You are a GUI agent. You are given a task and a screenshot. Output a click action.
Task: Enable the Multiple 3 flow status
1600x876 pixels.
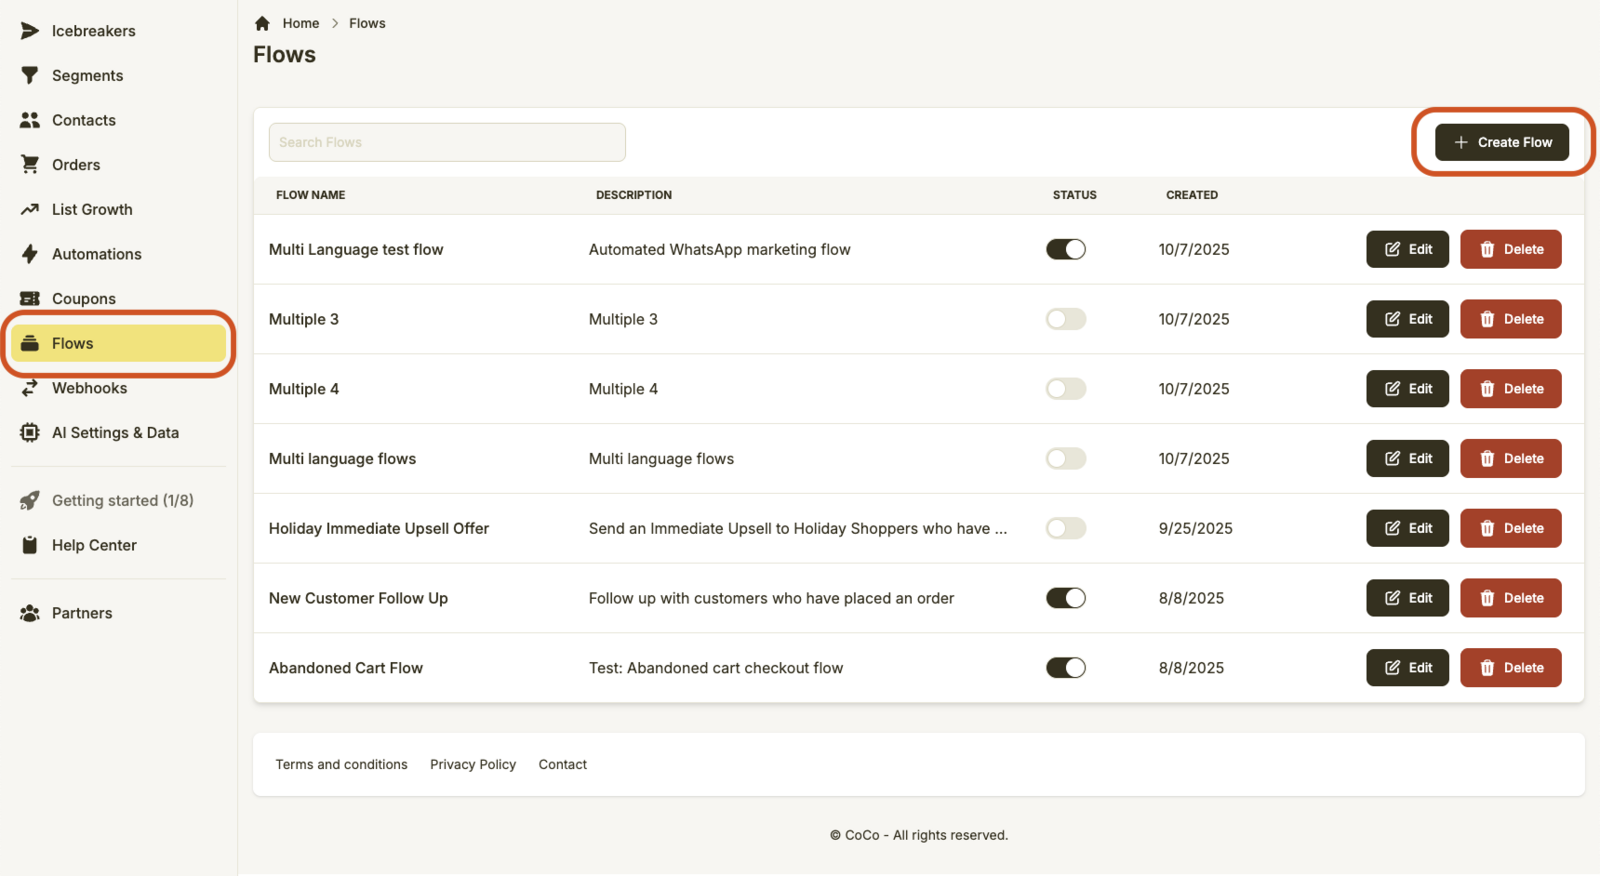click(1065, 319)
